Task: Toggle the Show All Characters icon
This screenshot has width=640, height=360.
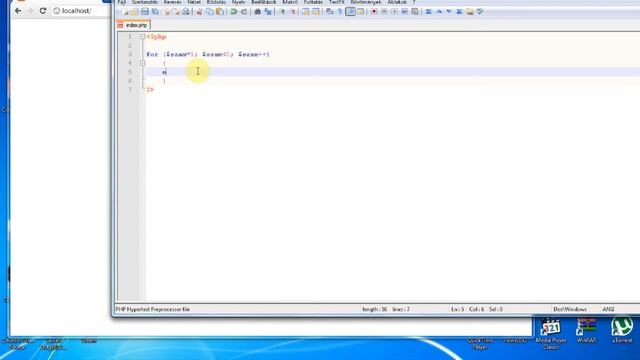Action: [x=340, y=12]
